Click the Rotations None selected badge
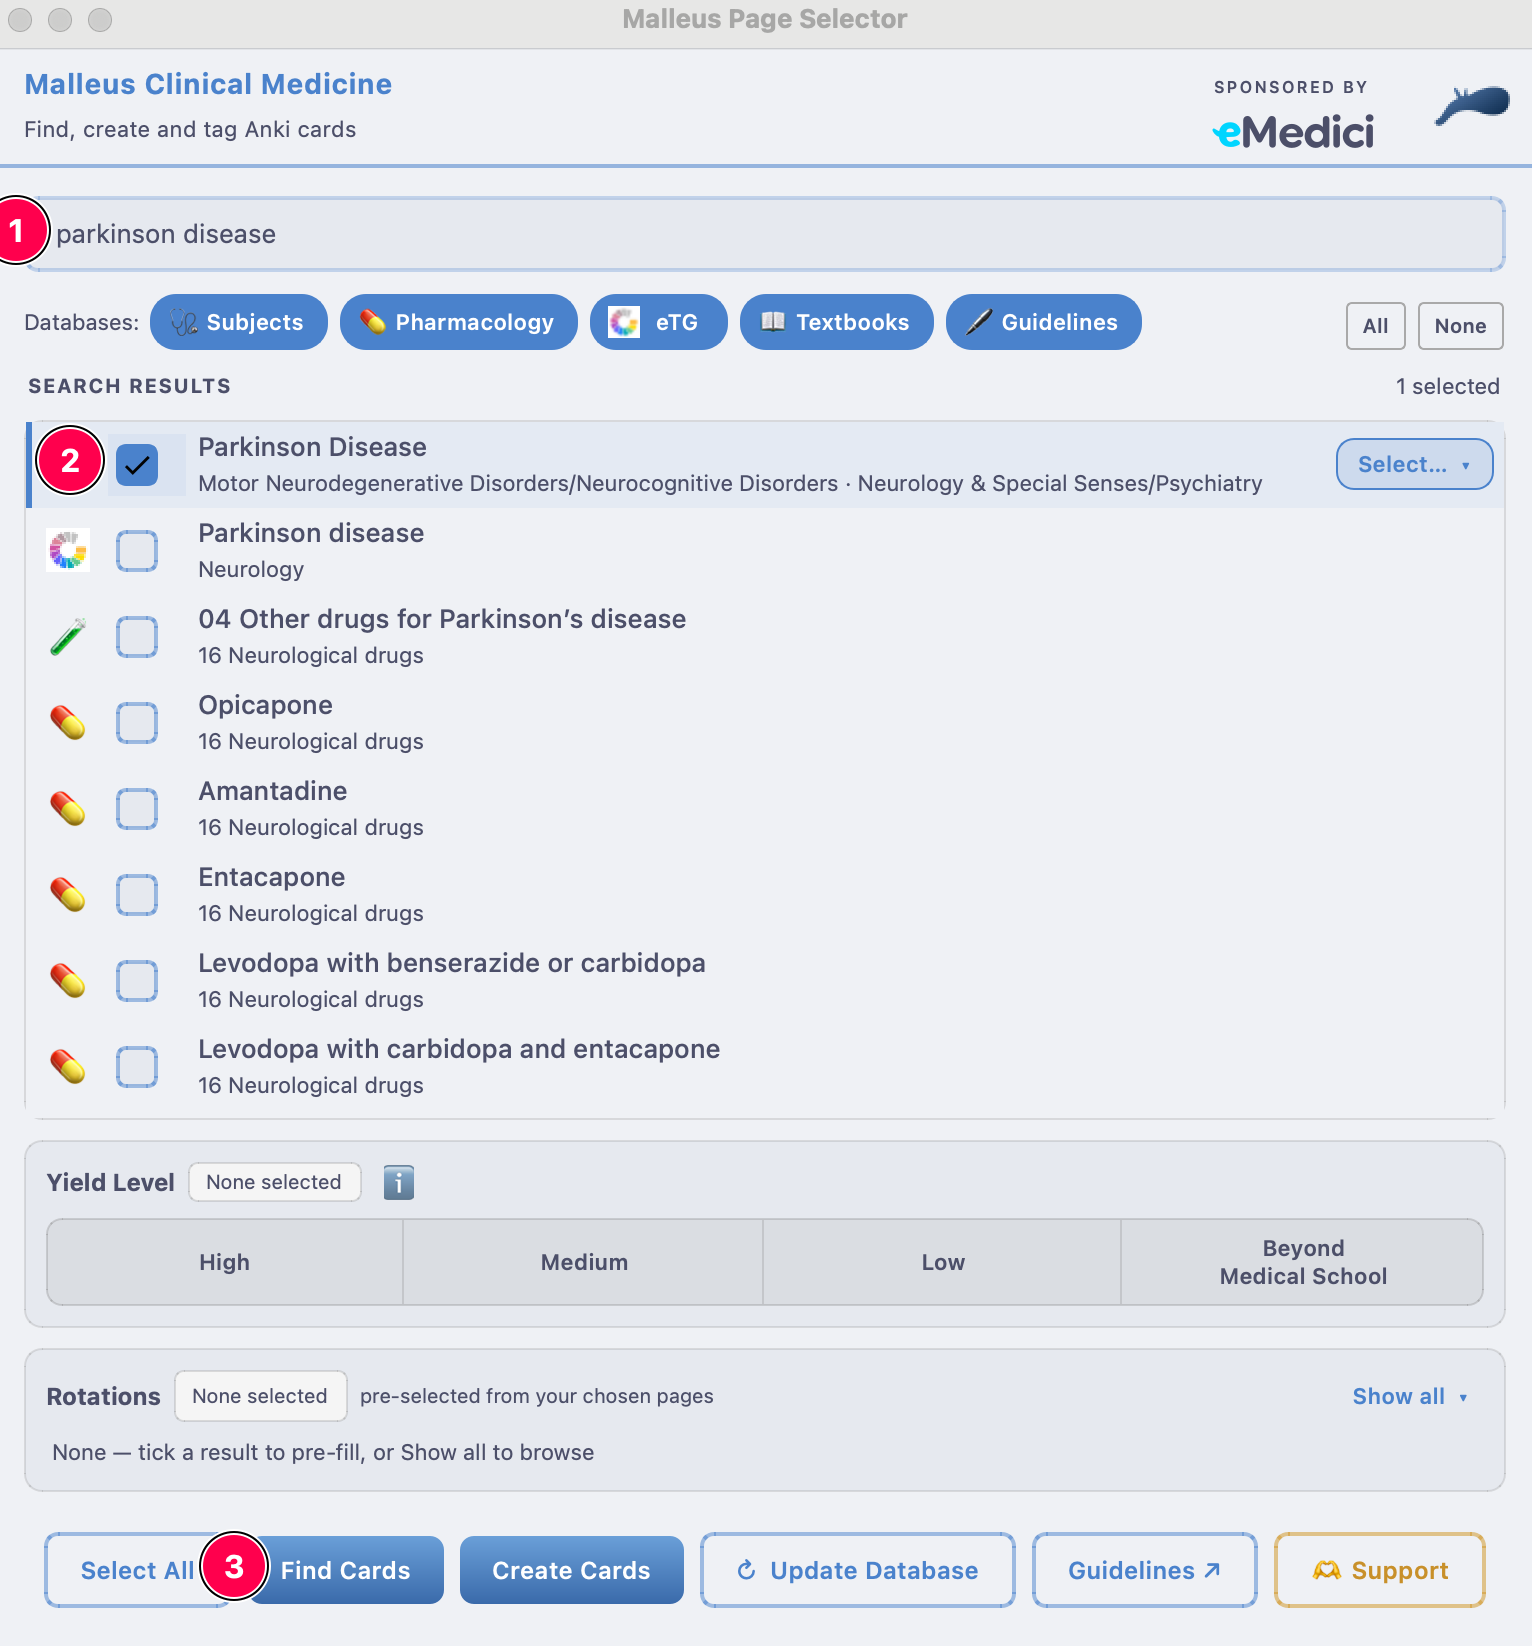Viewport: 1532px width, 1646px height. tap(260, 1396)
